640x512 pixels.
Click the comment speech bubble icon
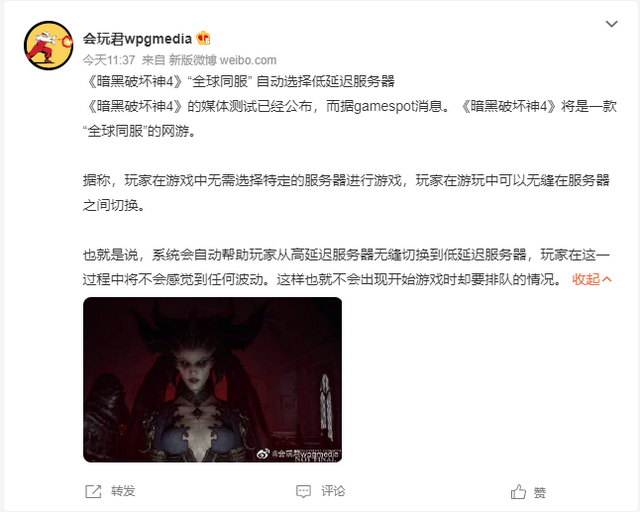coord(303,491)
